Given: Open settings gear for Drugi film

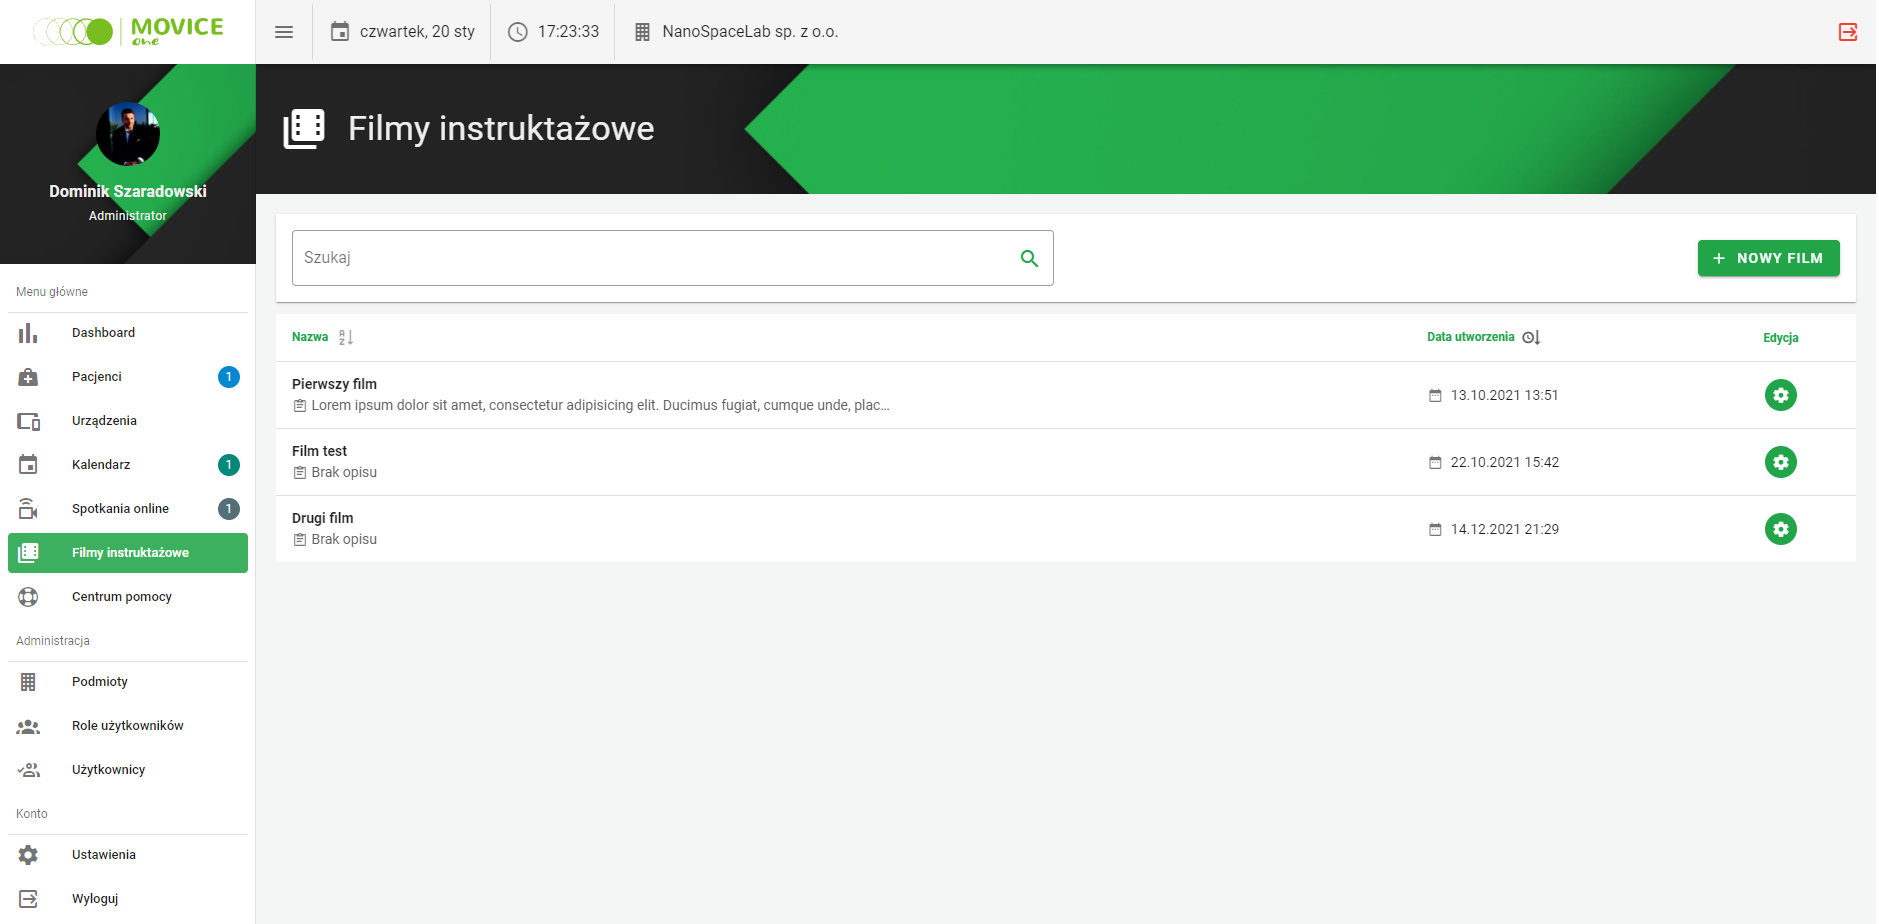Looking at the screenshot, I should click(1780, 529).
